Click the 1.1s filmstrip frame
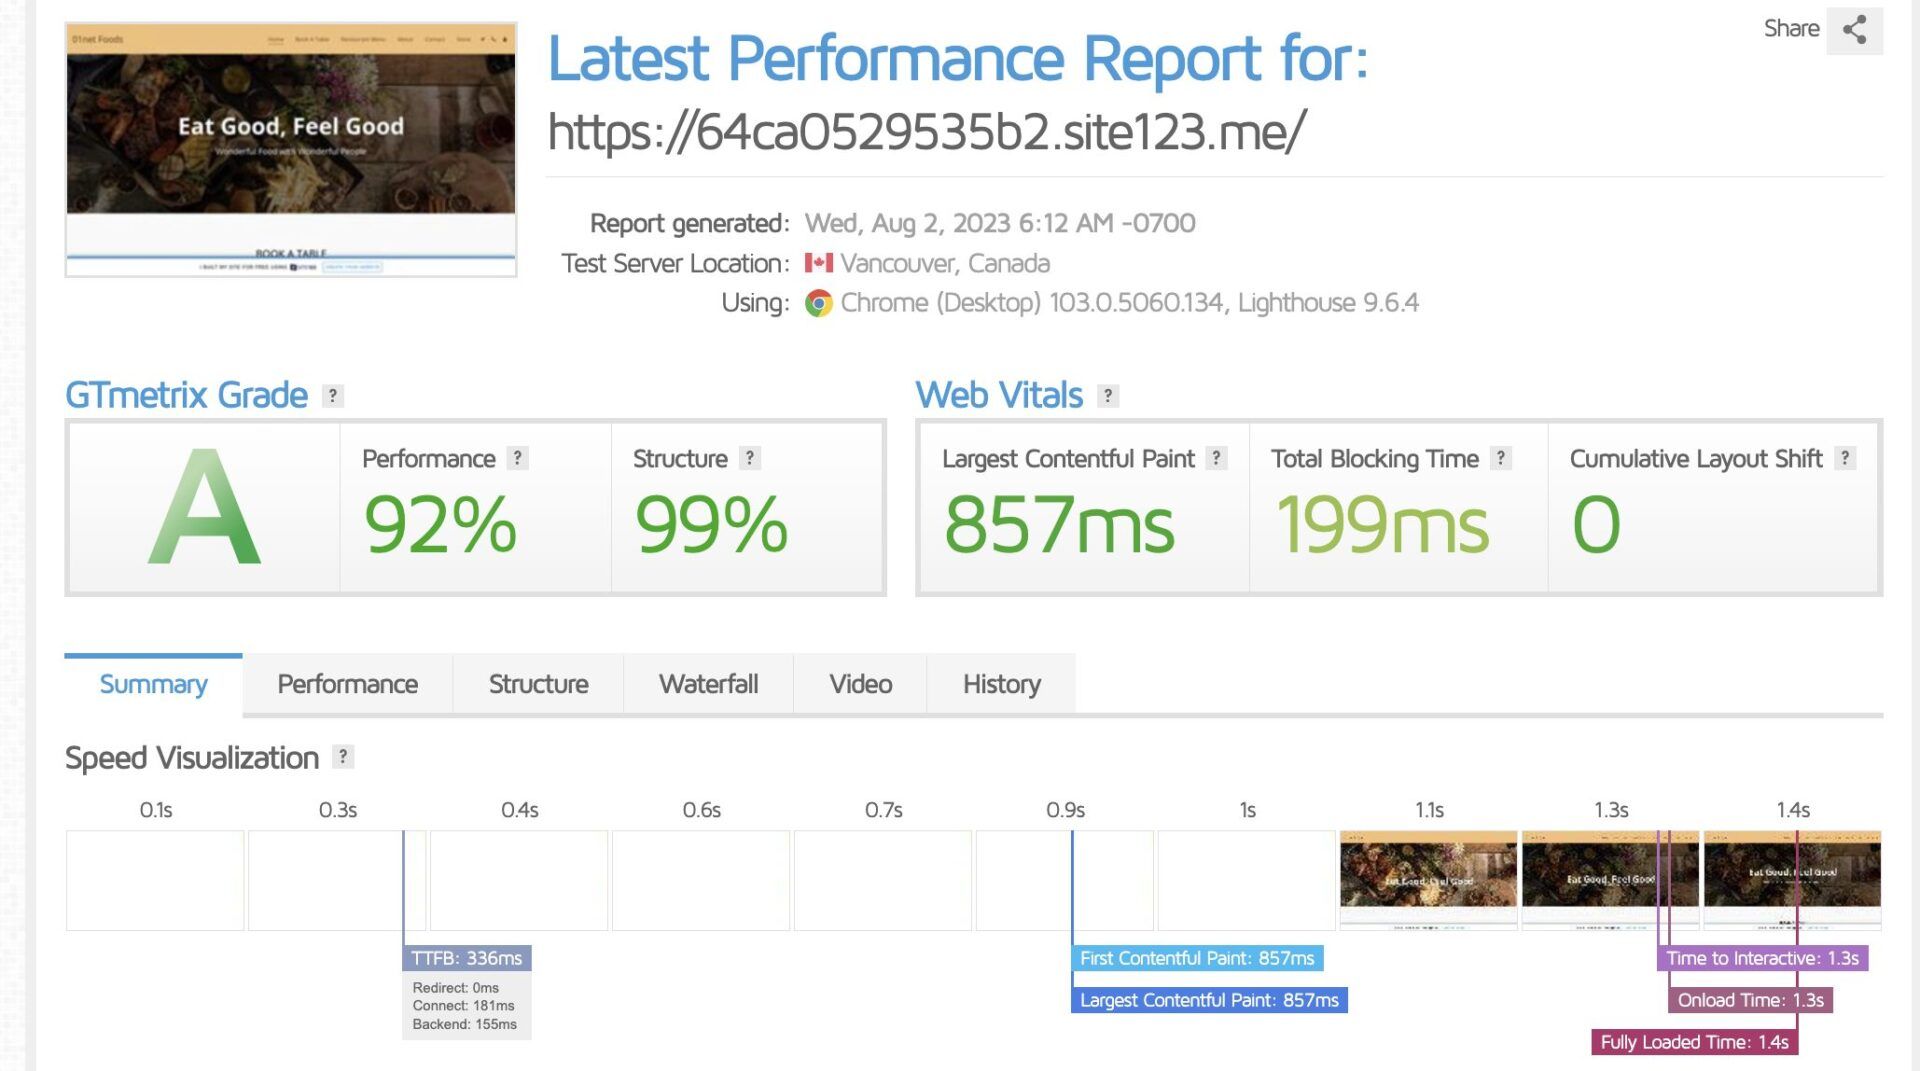Screen dimensions: 1920x1071 (1428, 880)
